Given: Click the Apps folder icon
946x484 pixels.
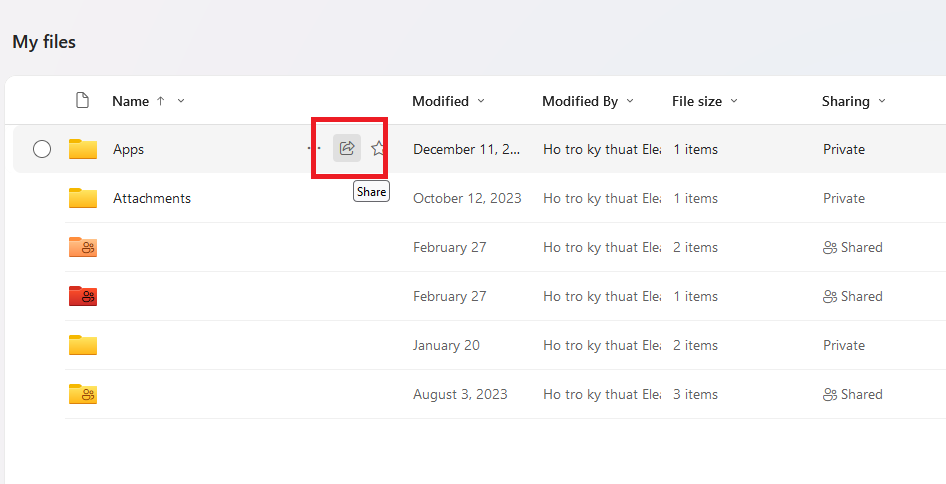Looking at the screenshot, I should 83,149.
